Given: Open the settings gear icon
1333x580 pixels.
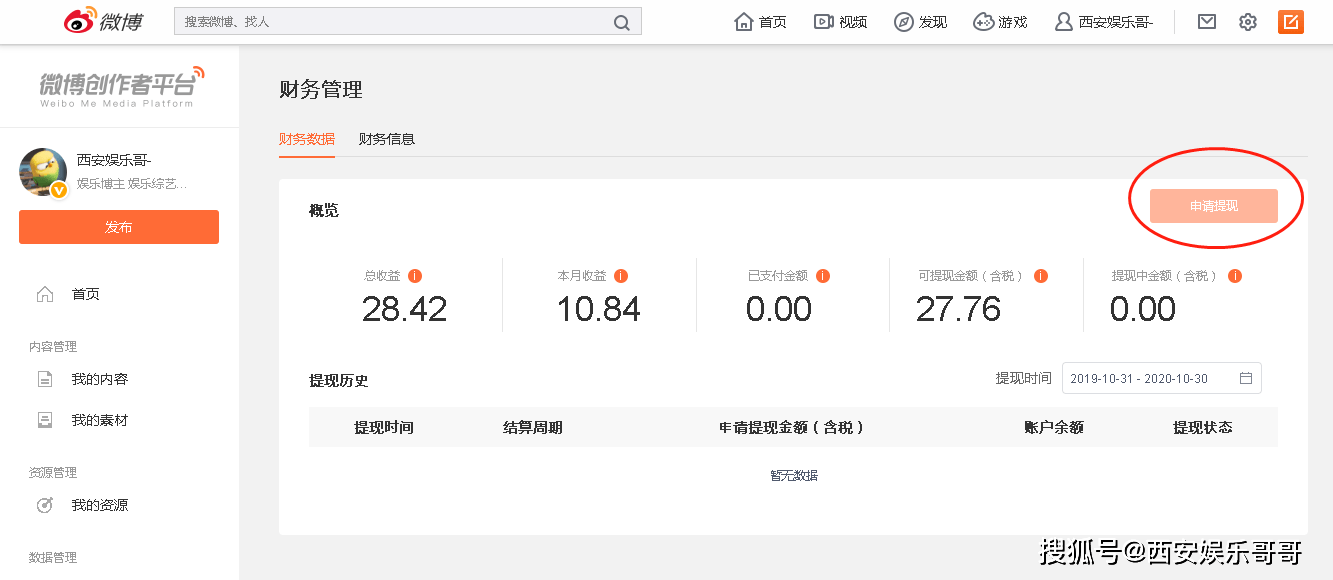Looking at the screenshot, I should coord(1247,22).
